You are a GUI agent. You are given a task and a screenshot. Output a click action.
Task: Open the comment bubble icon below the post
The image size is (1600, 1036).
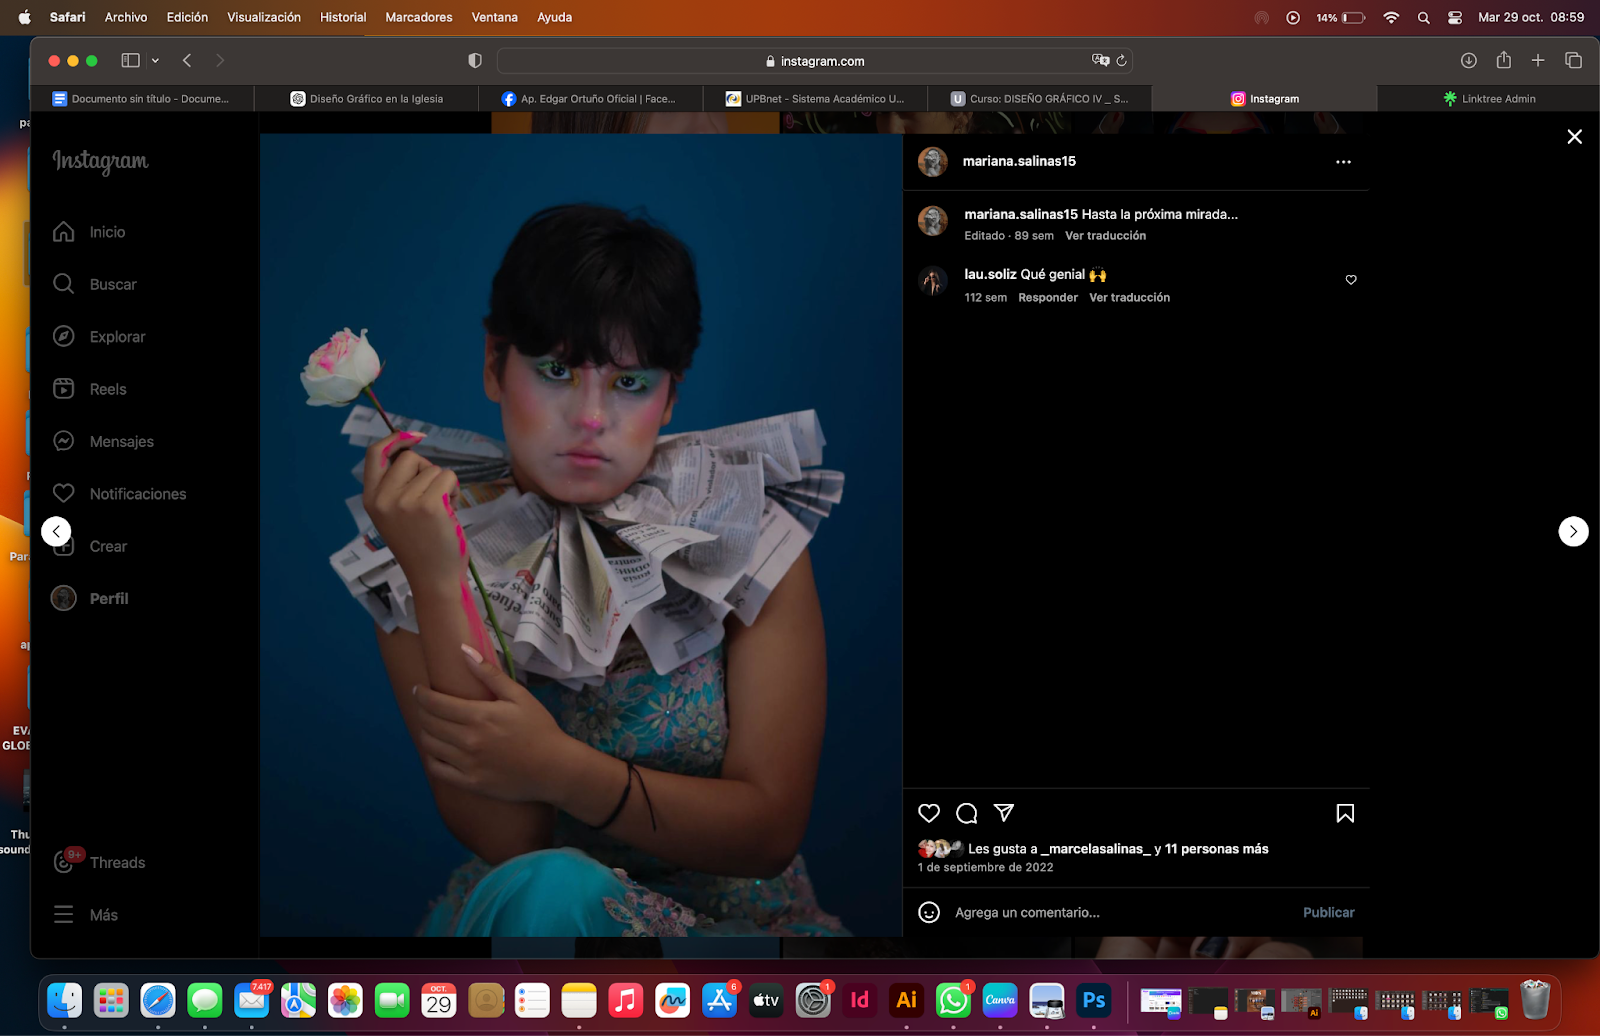(x=966, y=813)
